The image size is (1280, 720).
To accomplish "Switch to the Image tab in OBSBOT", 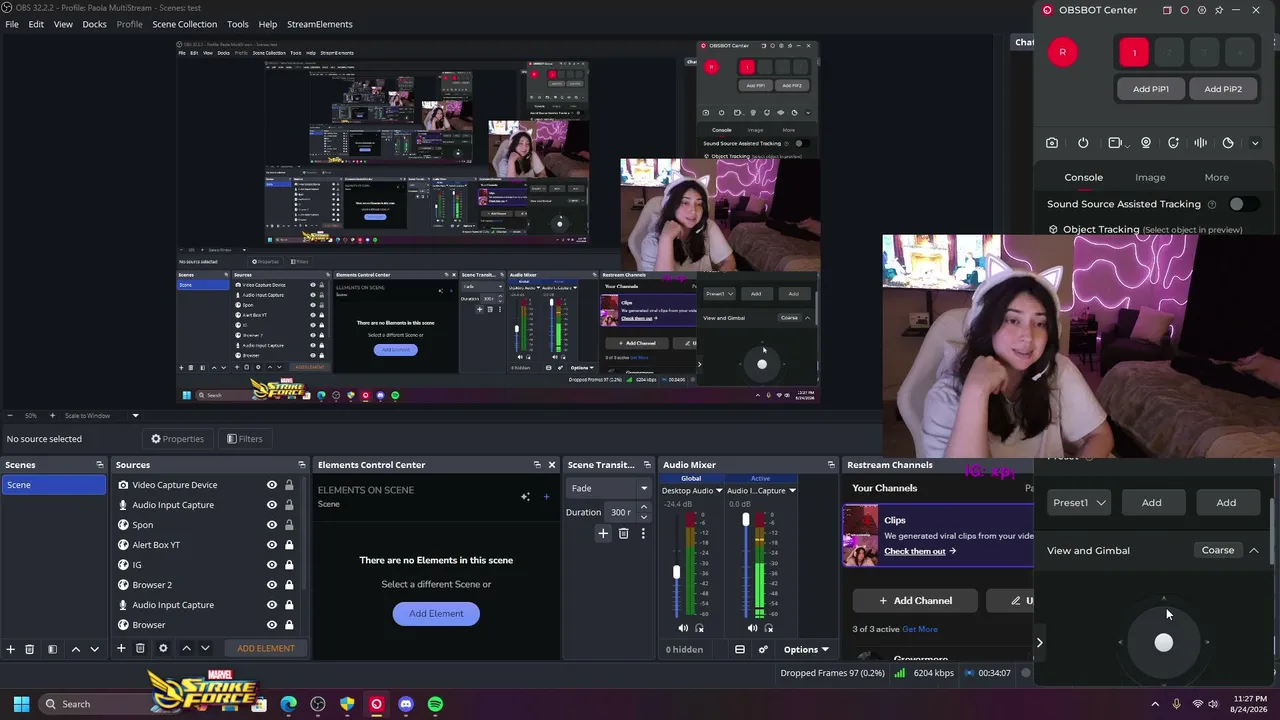I will (1150, 178).
